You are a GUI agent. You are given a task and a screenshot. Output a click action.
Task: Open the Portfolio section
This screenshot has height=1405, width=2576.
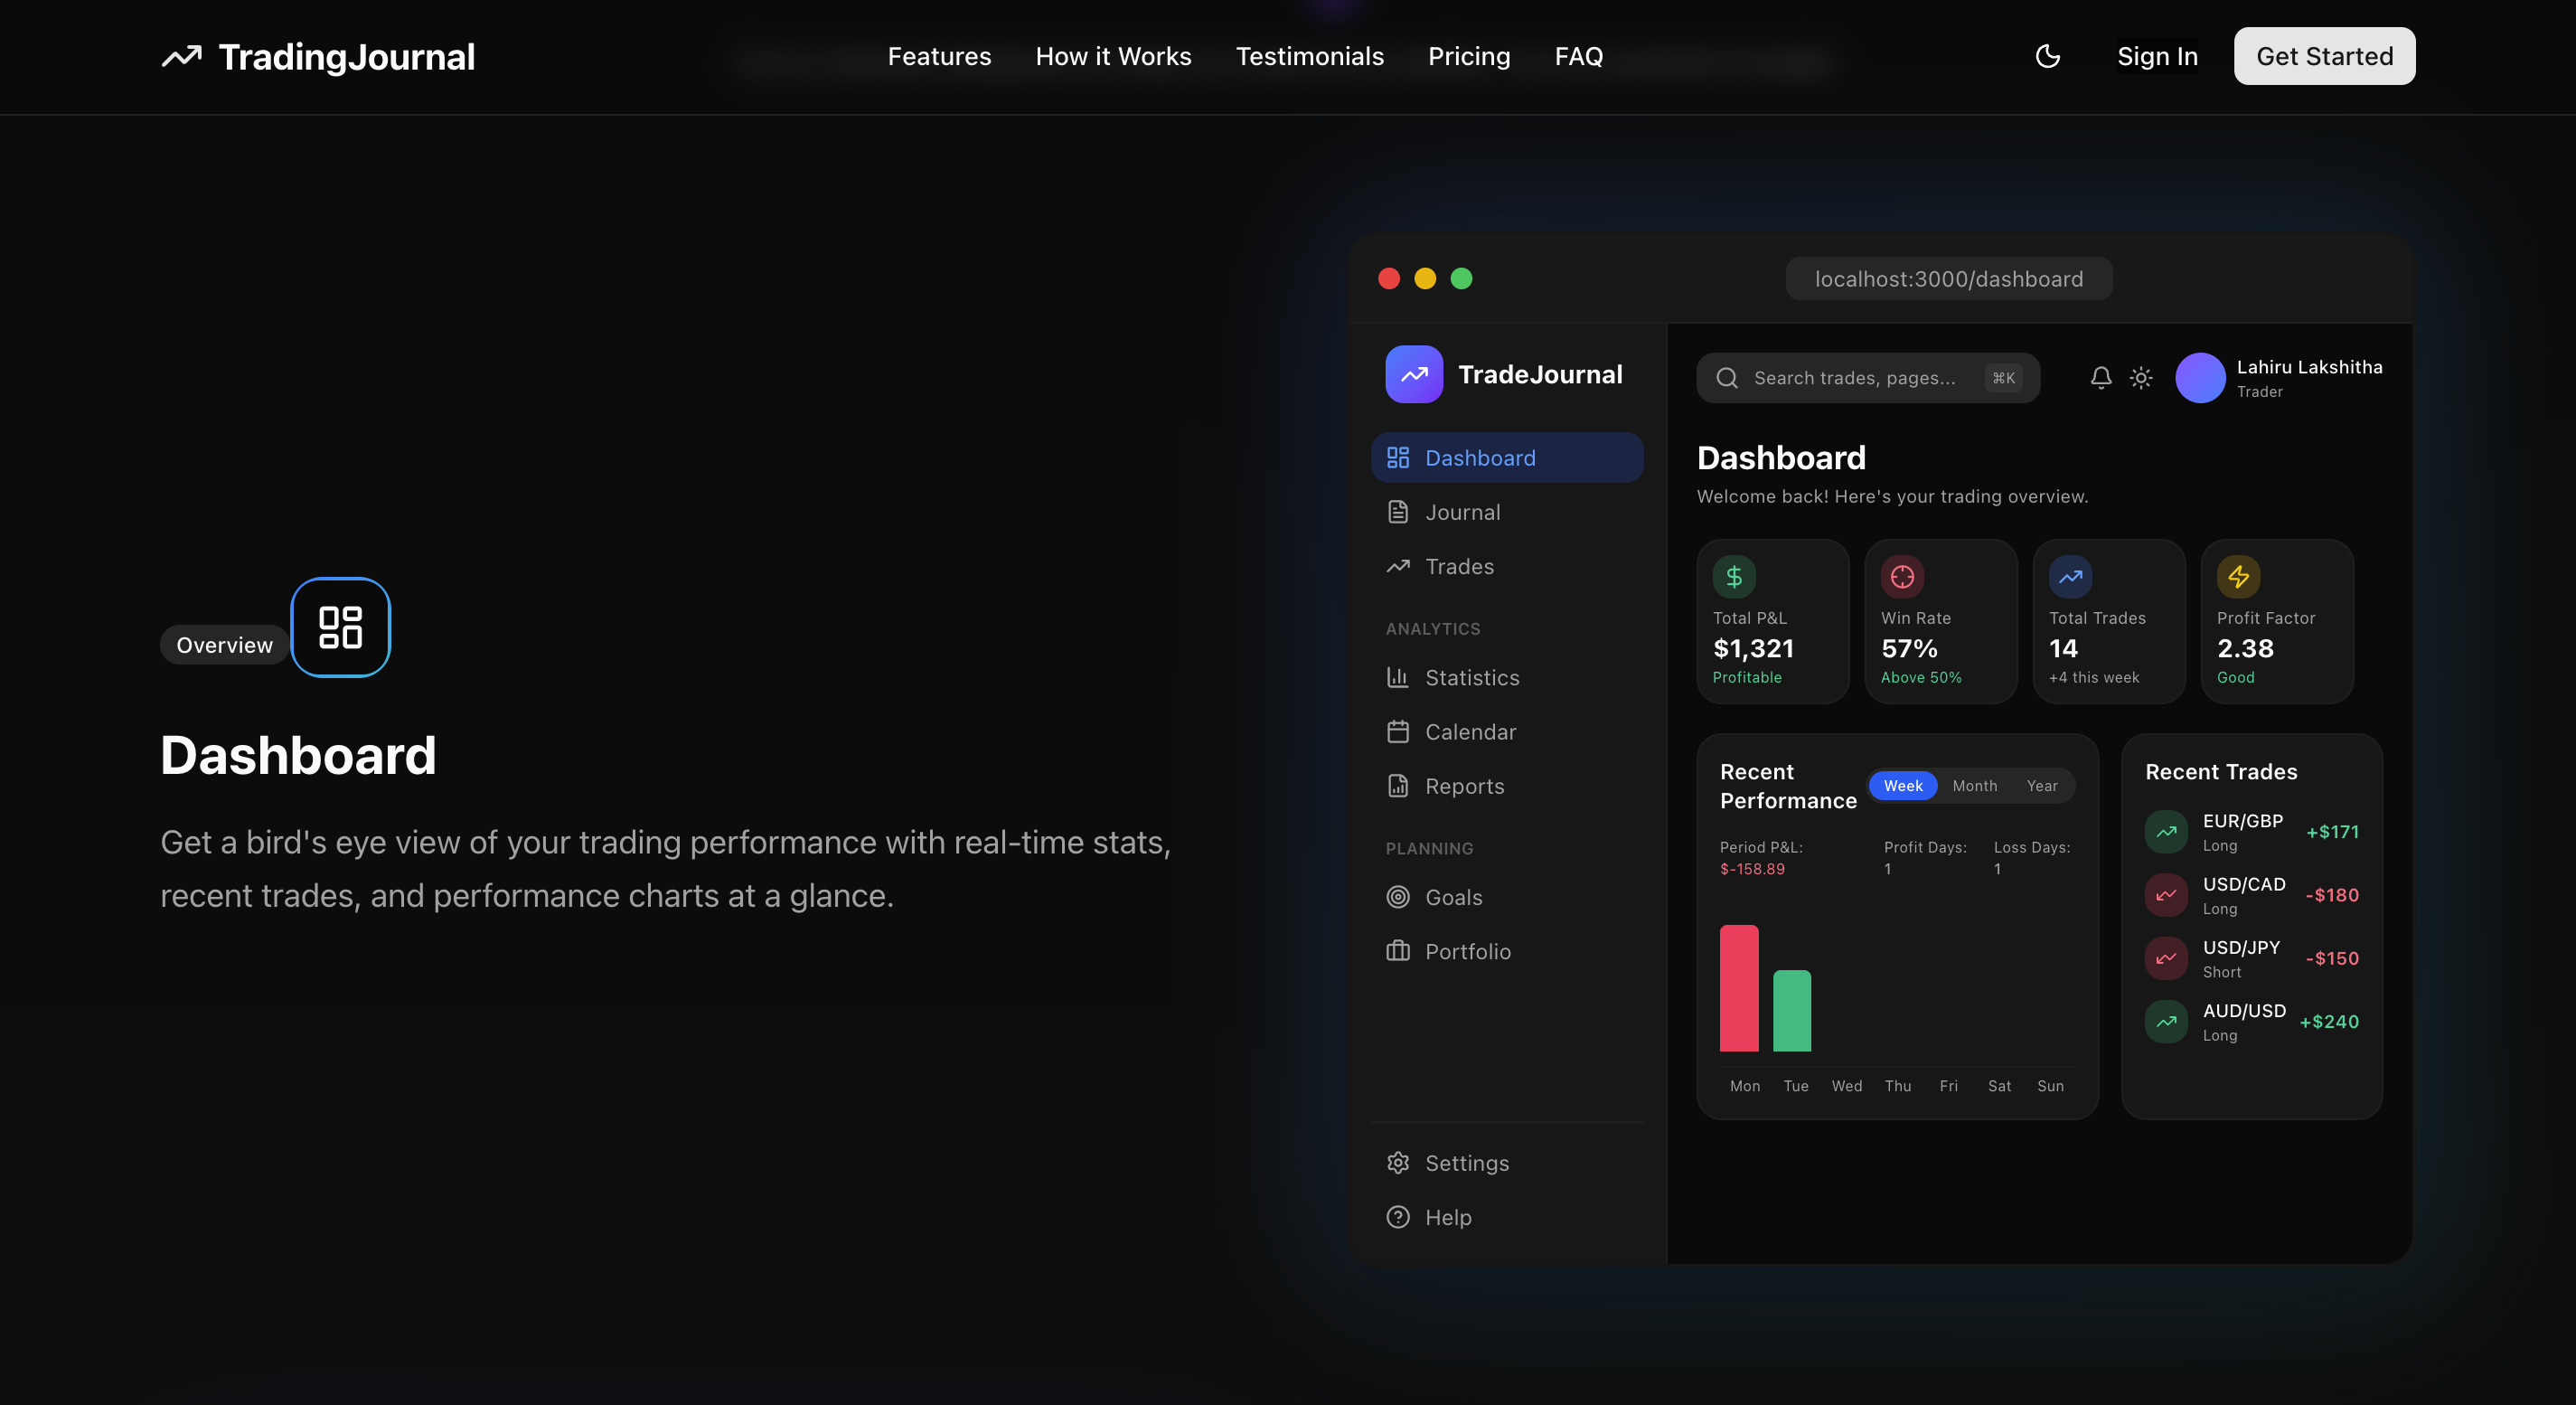1468,951
